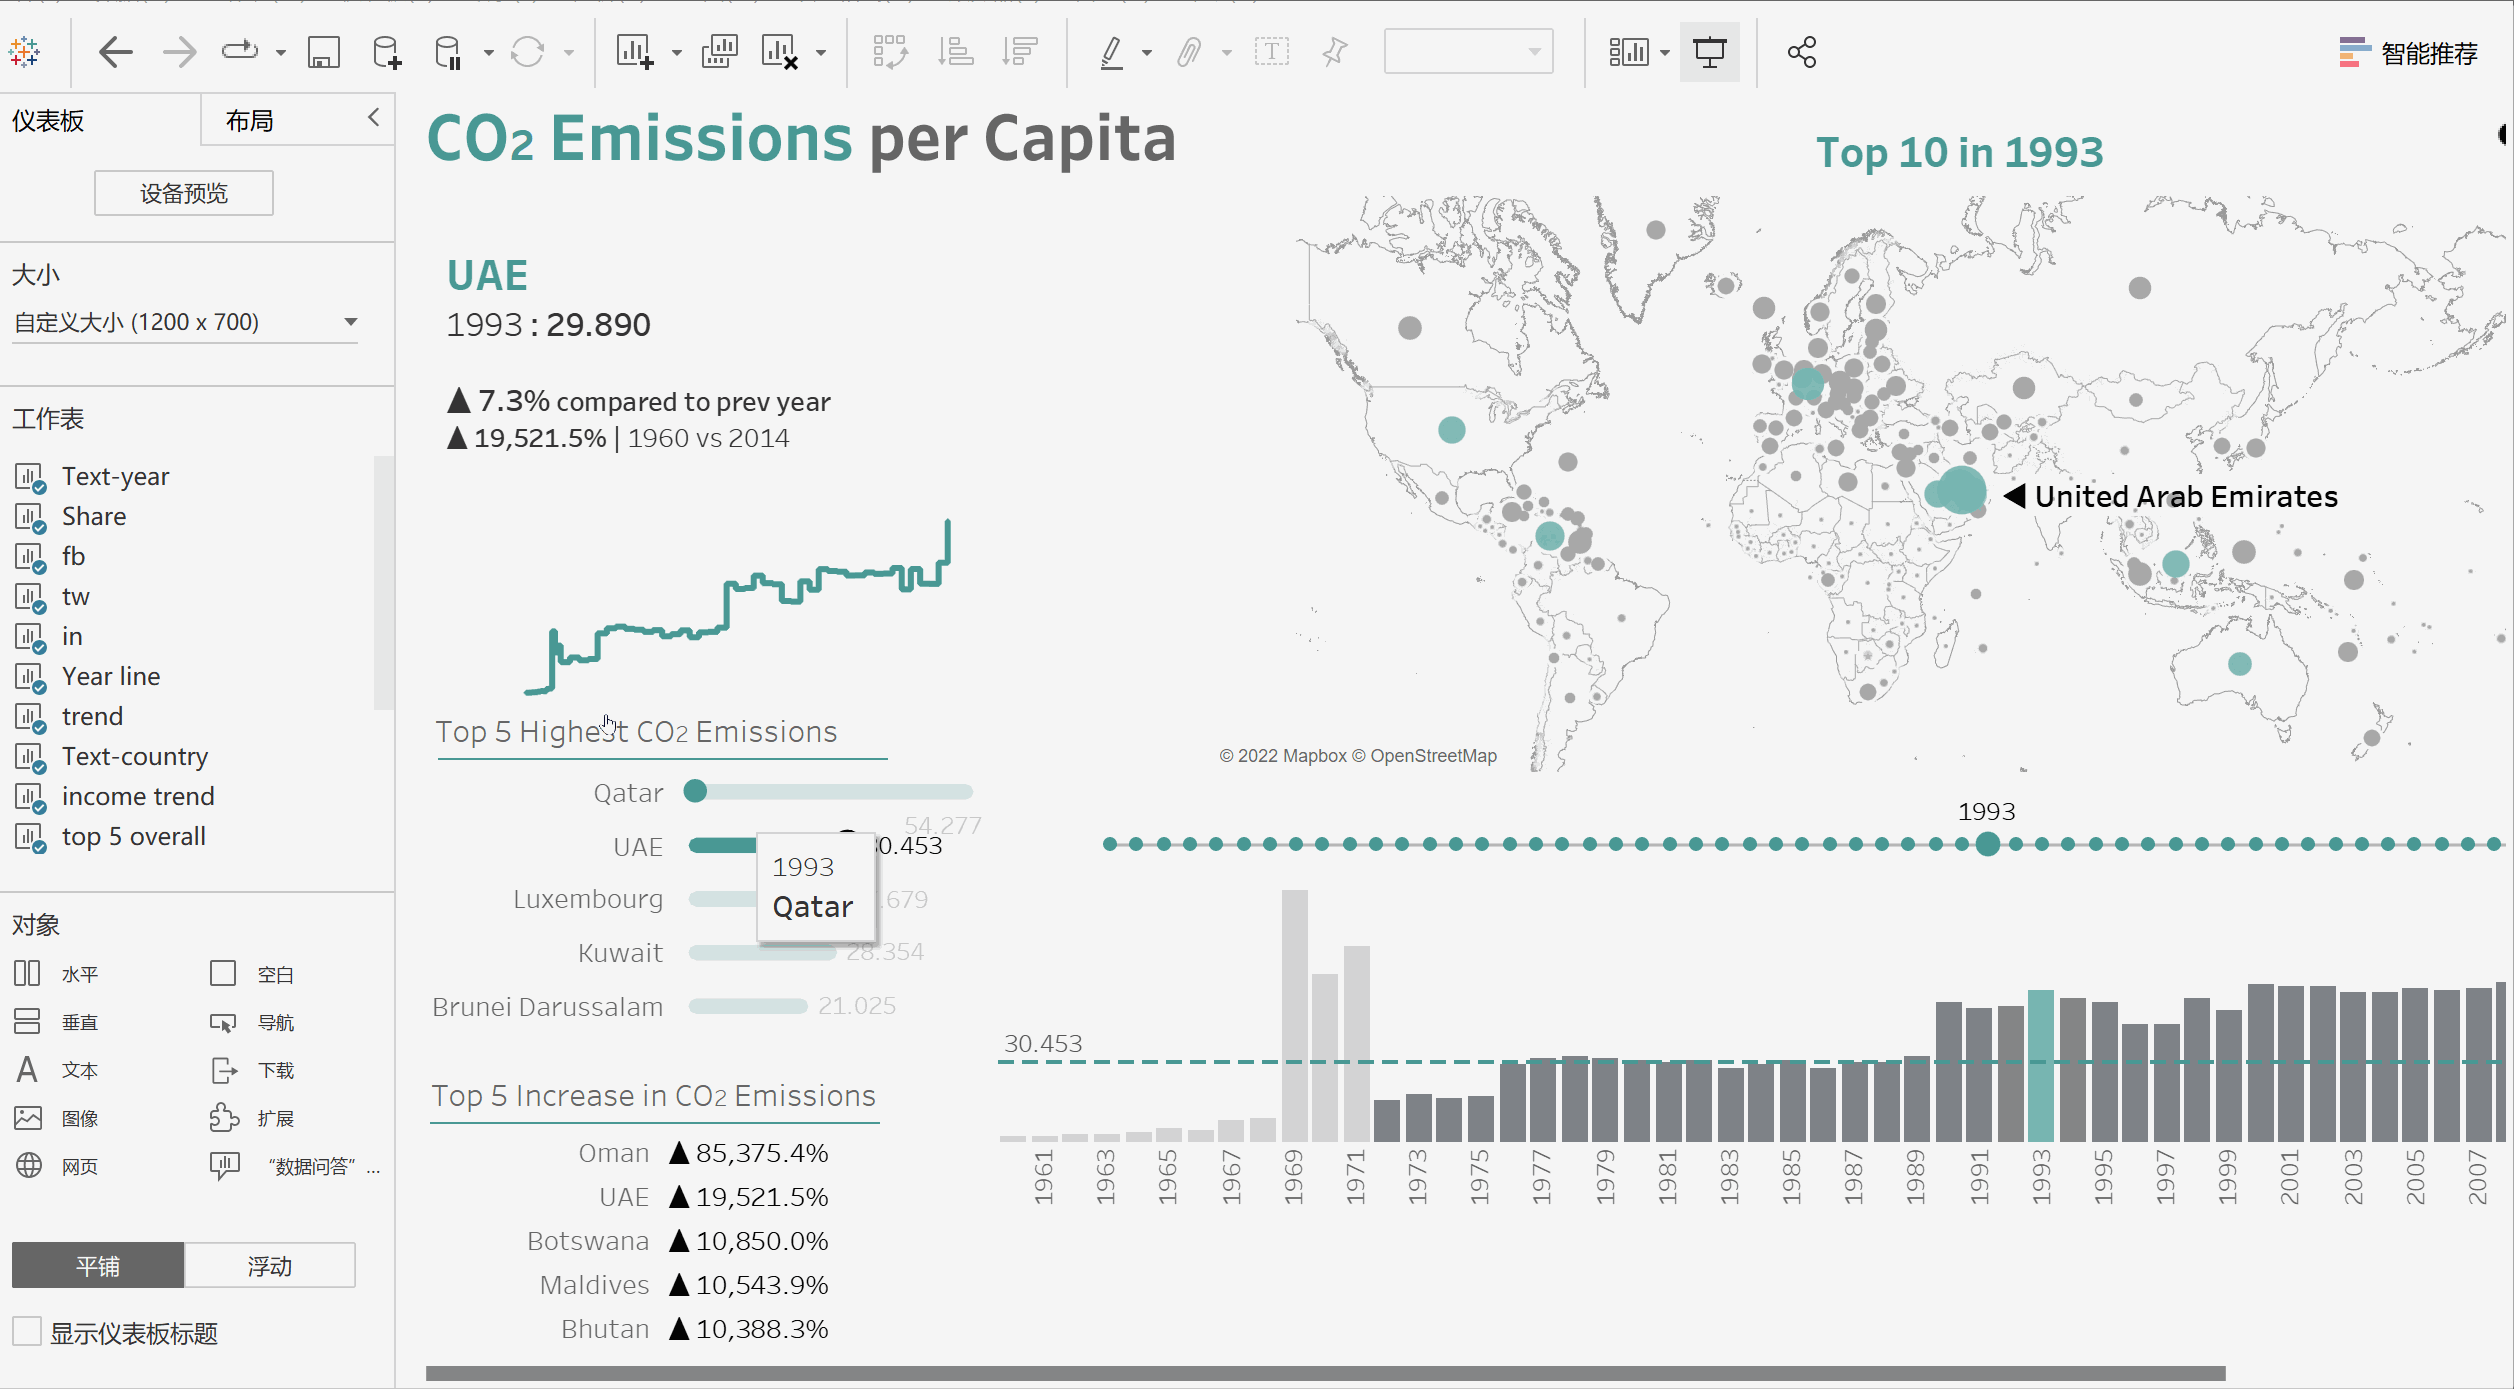The height and width of the screenshot is (1389, 2514).
Task: Click the Tableau logo icon
Action: pos(24,52)
